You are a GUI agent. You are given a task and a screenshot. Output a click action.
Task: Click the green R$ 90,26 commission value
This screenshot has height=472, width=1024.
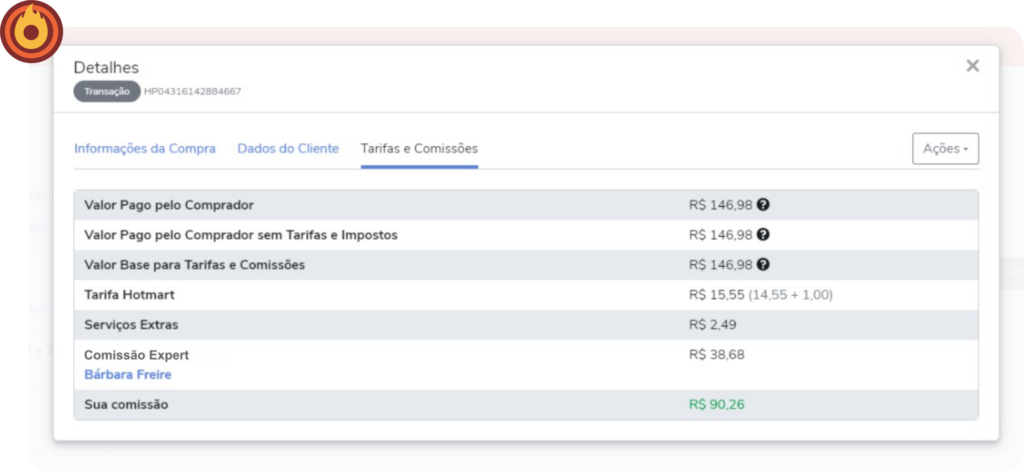click(x=717, y=405)
